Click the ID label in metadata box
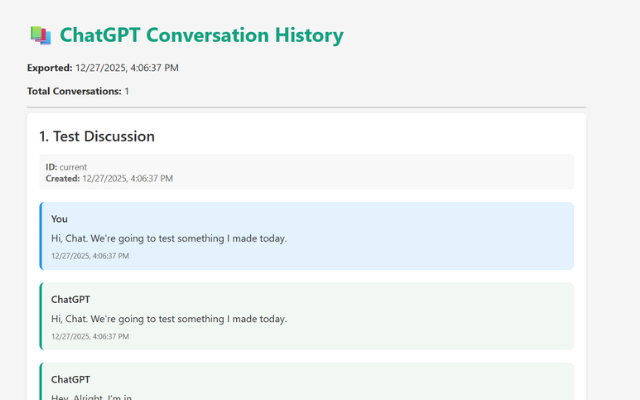Viewport: 640px width, 400px height. coord(51,167)
